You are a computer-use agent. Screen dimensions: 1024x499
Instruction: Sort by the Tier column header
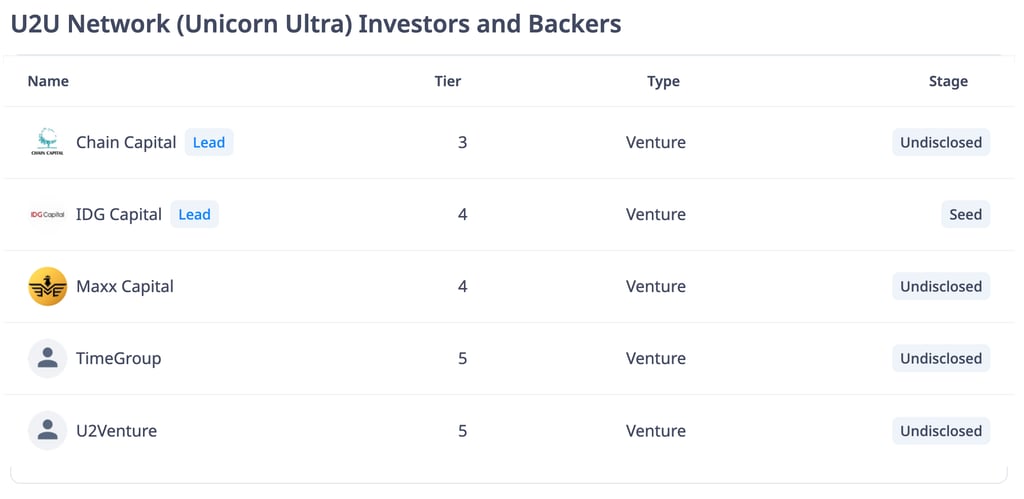pos(448,81)
